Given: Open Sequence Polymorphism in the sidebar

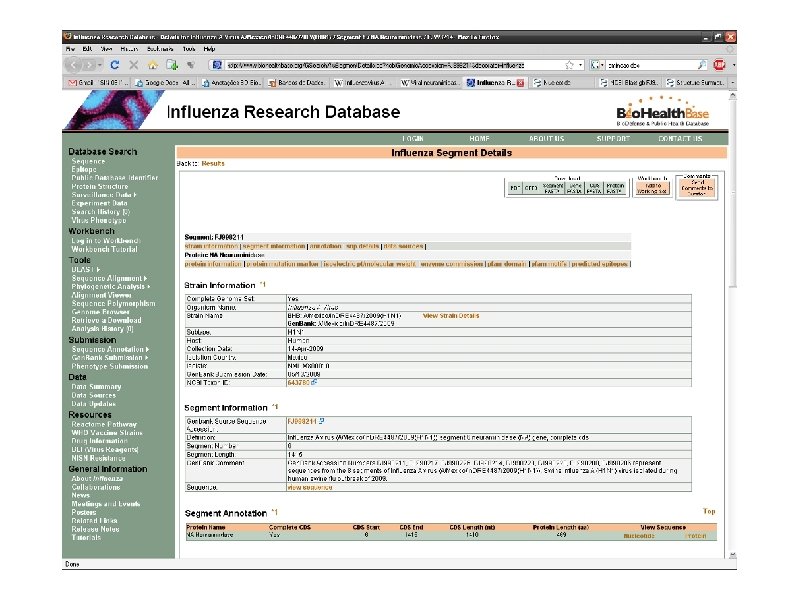Looking at the screenshot, I should tap(113, 304).
